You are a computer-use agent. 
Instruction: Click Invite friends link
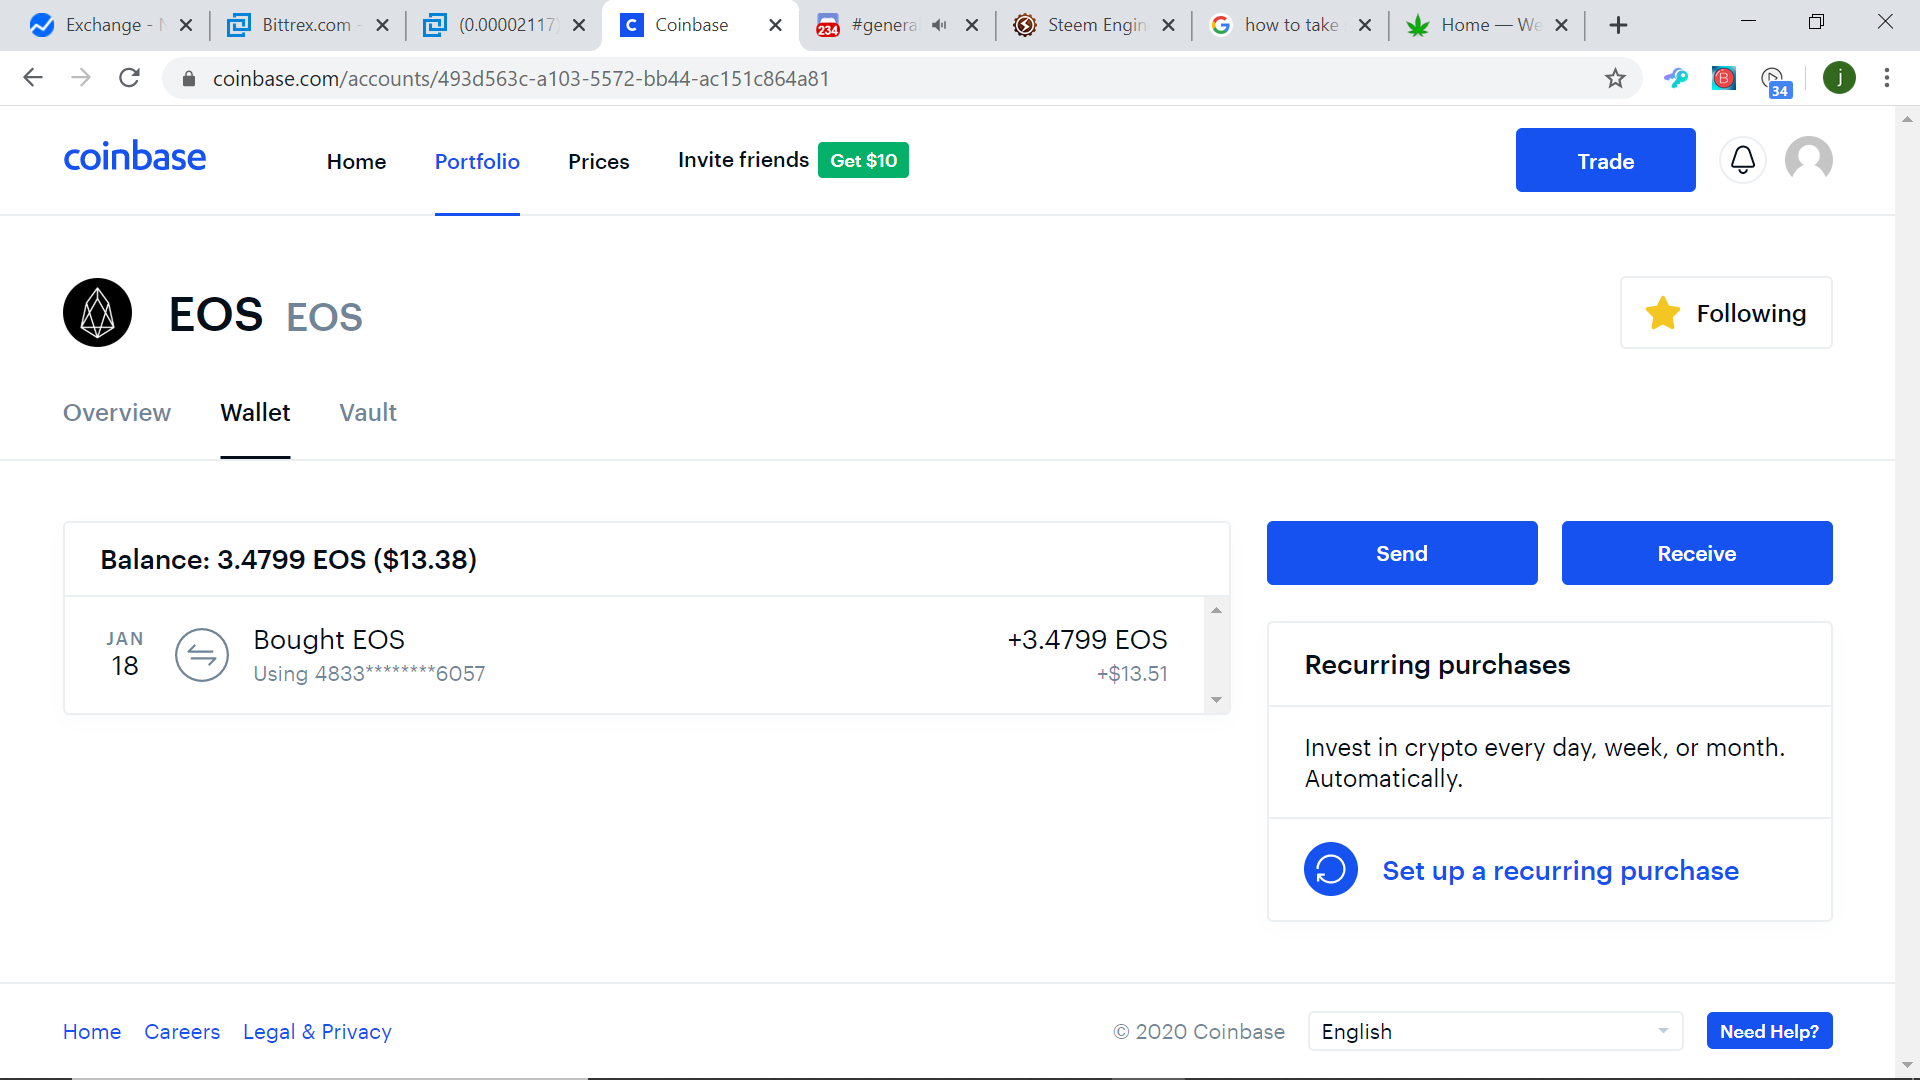[x=743, y=160]
